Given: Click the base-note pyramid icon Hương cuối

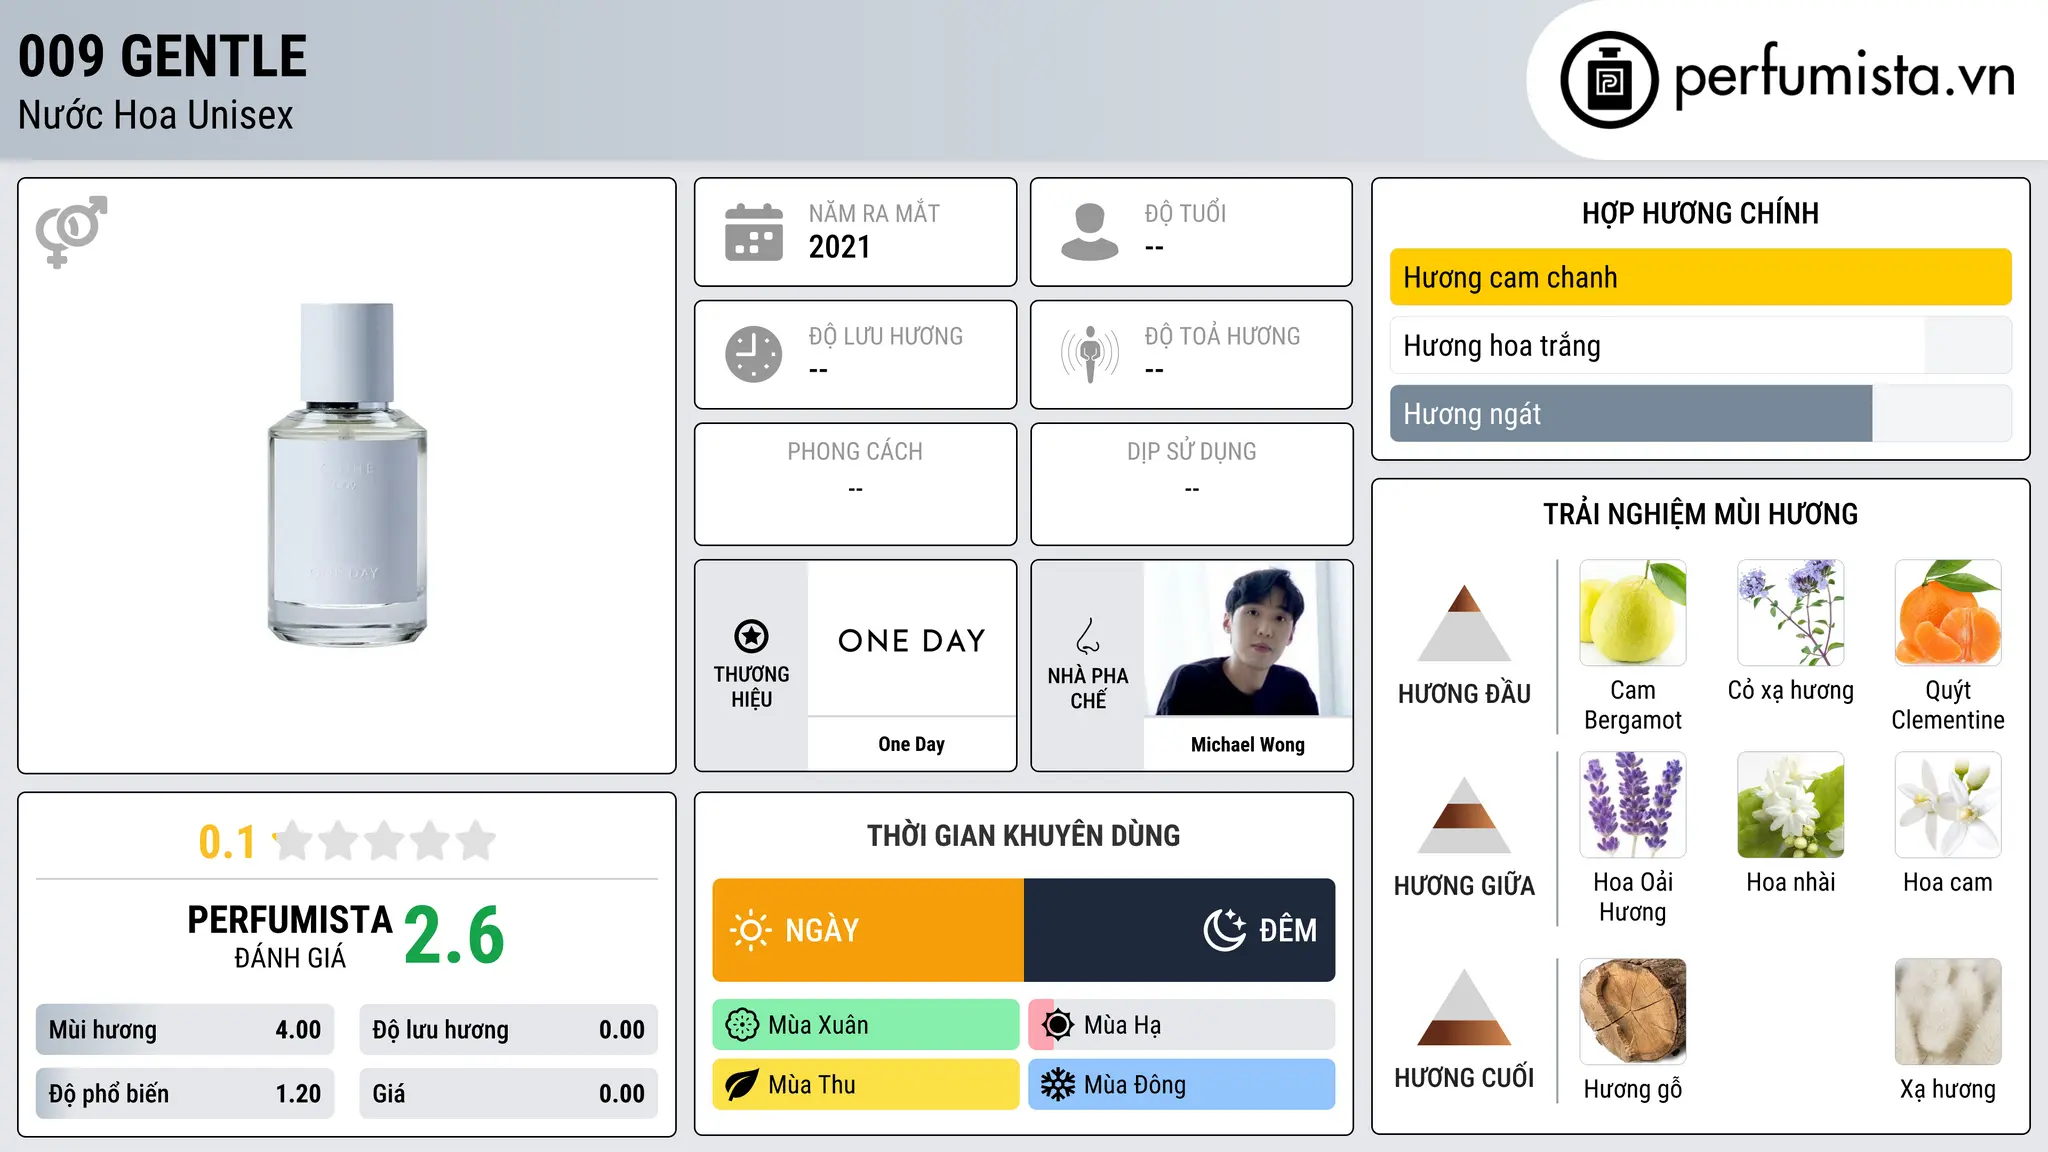Looking at the screenshot, I should 1464,1007.
